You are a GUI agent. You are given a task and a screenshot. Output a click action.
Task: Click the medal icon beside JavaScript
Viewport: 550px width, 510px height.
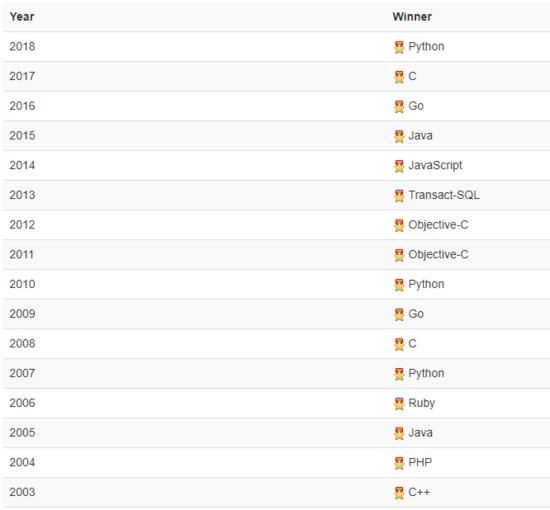399,166
